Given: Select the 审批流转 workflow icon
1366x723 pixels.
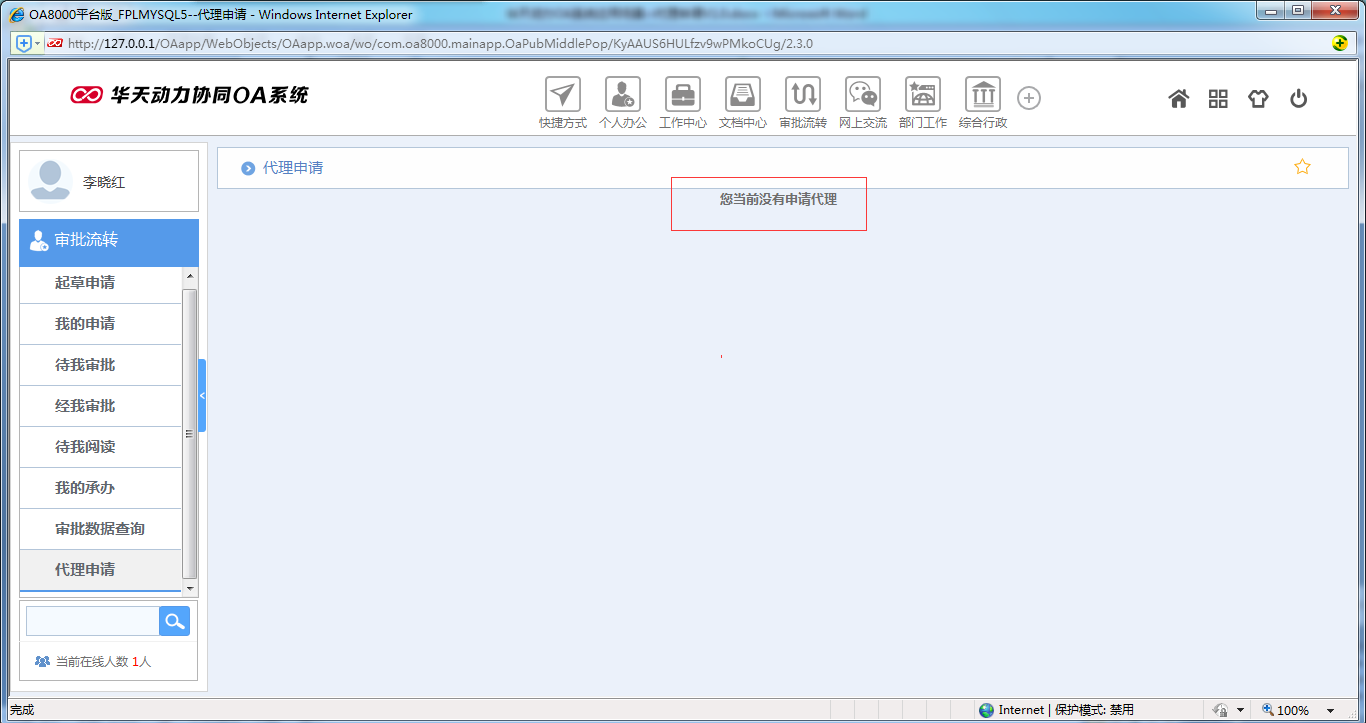Looking at the screenshot, I should [803, 95].
